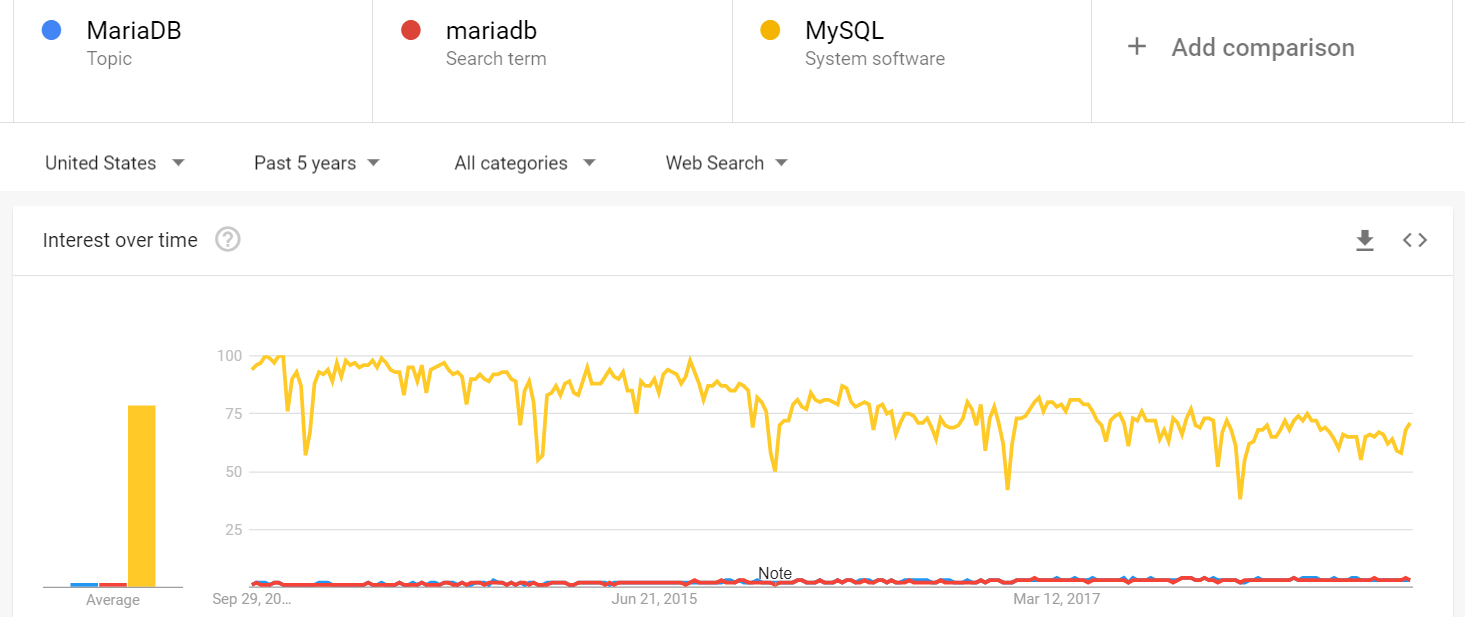The image size is (1465, 617).
Task: Click the Jun 21, 2015 axis label
Action: [654, 598]
